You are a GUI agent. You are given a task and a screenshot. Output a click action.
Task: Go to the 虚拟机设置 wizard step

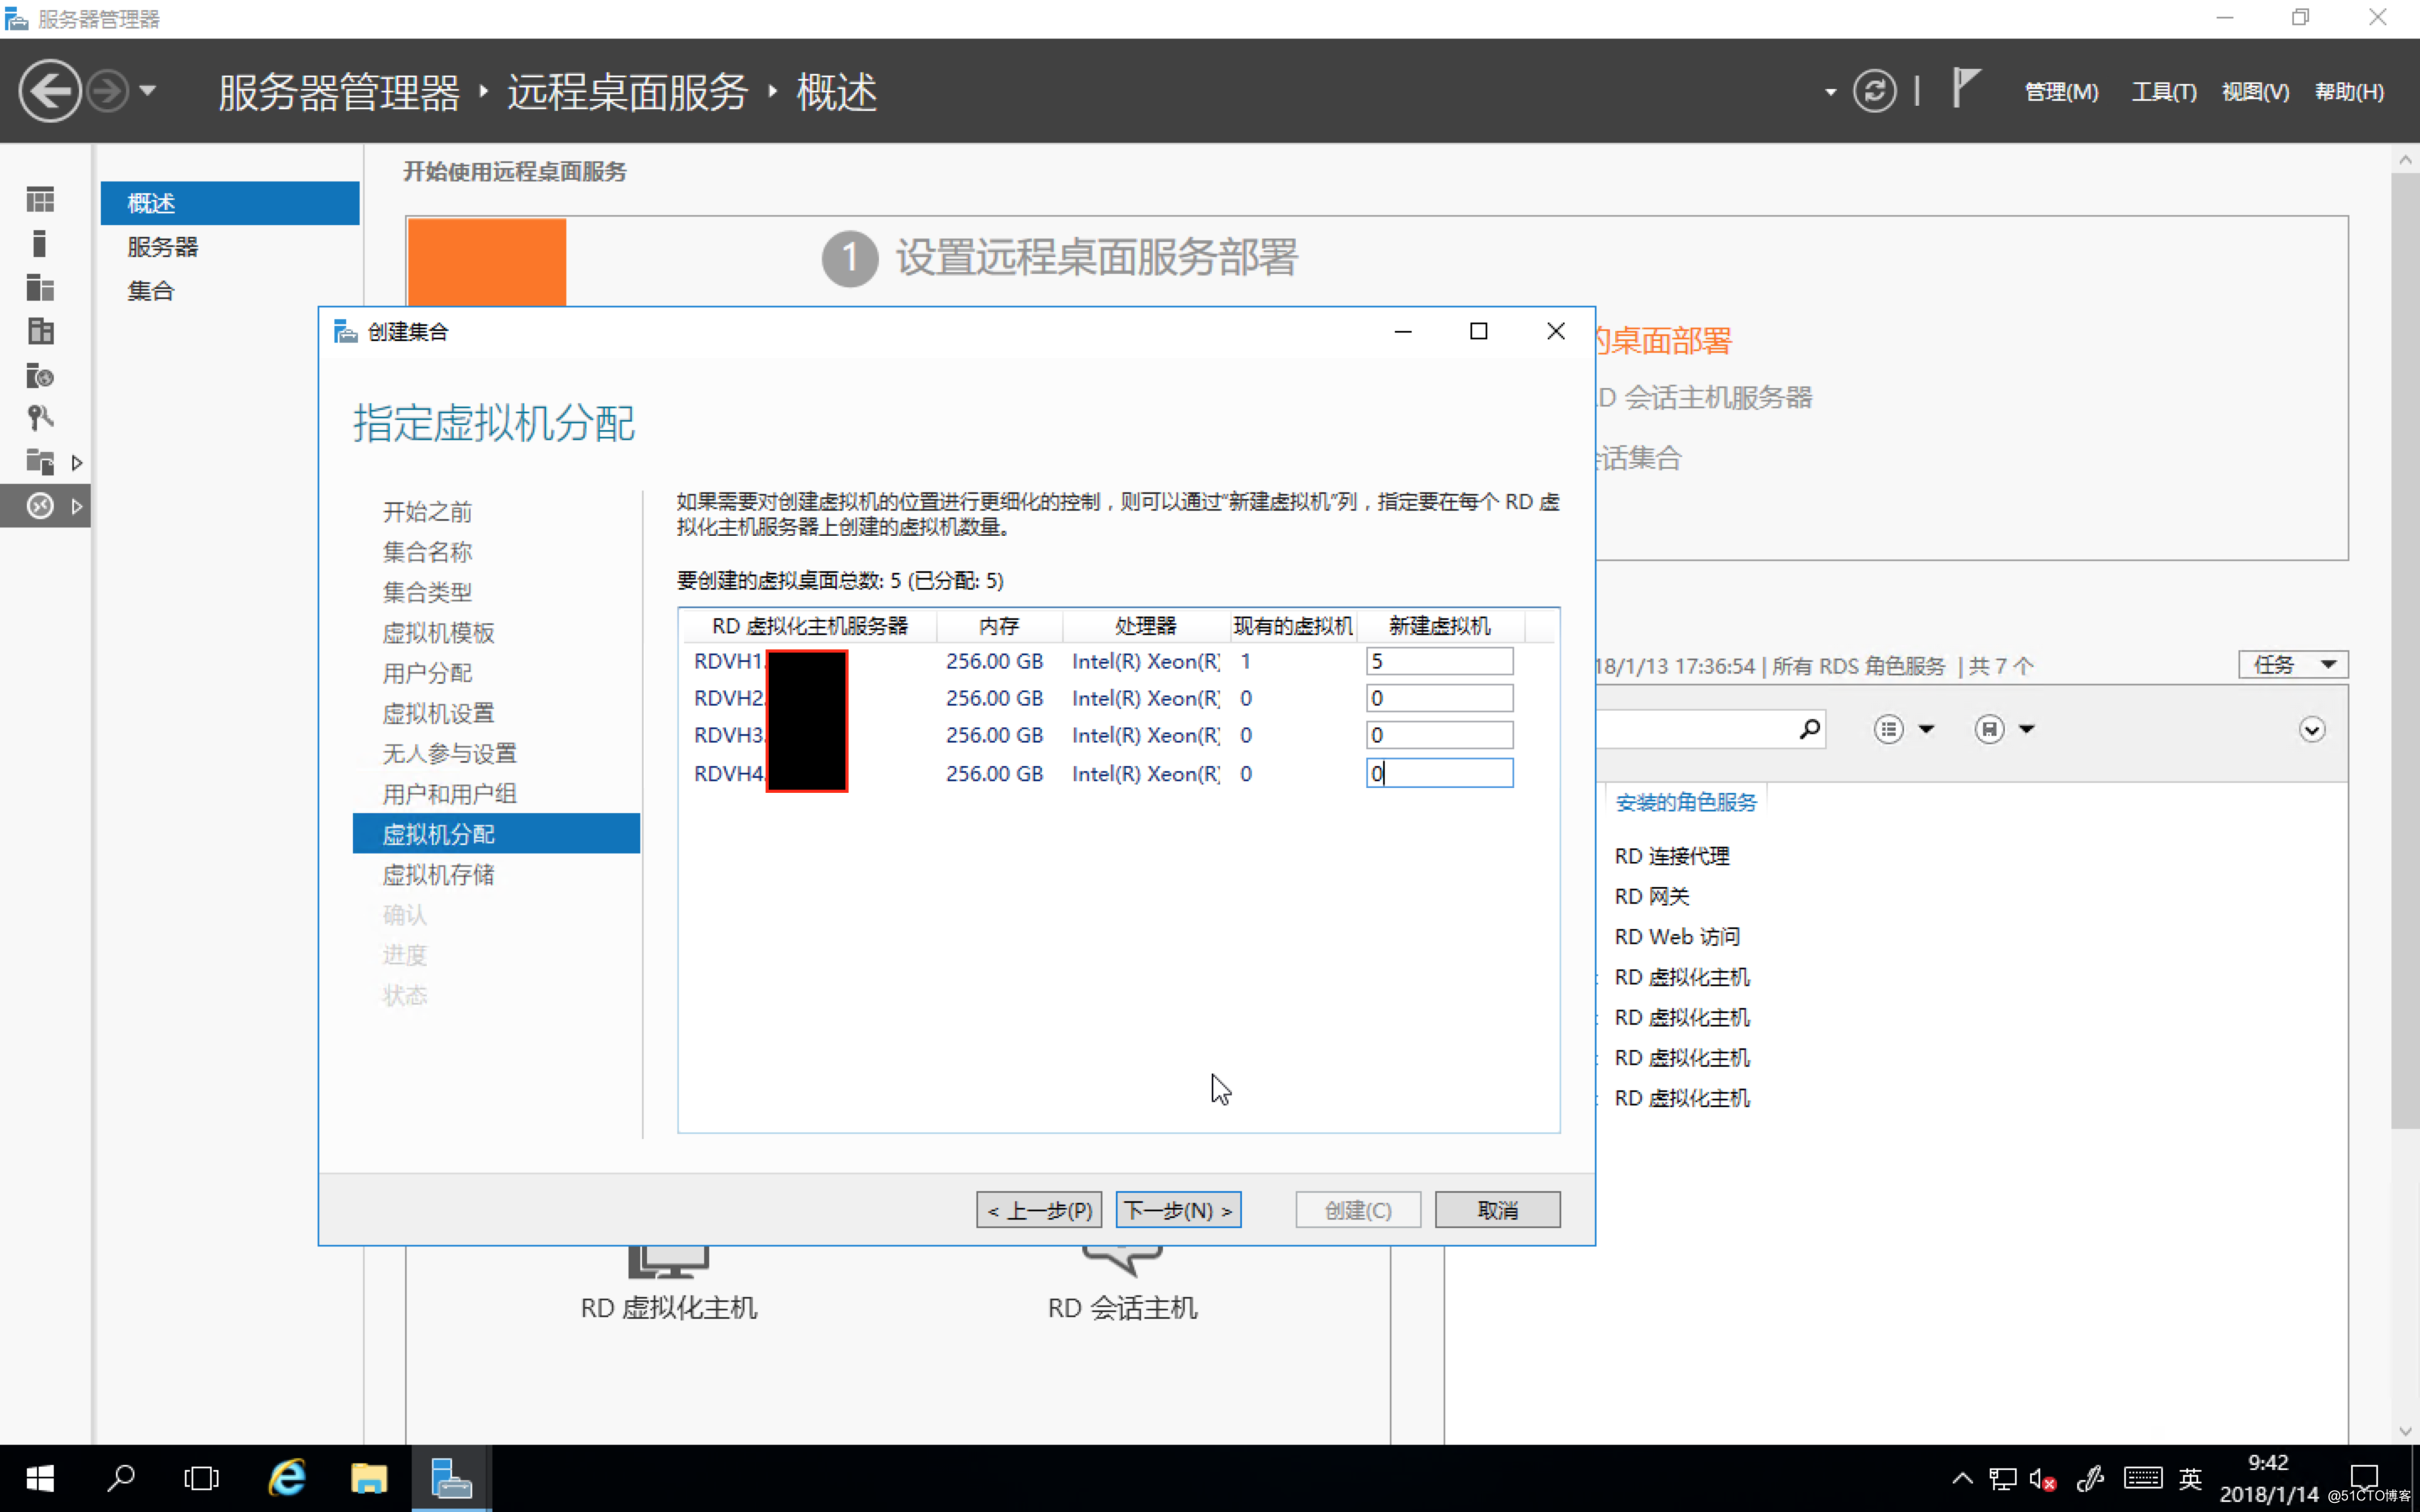[x=438, y=714]
